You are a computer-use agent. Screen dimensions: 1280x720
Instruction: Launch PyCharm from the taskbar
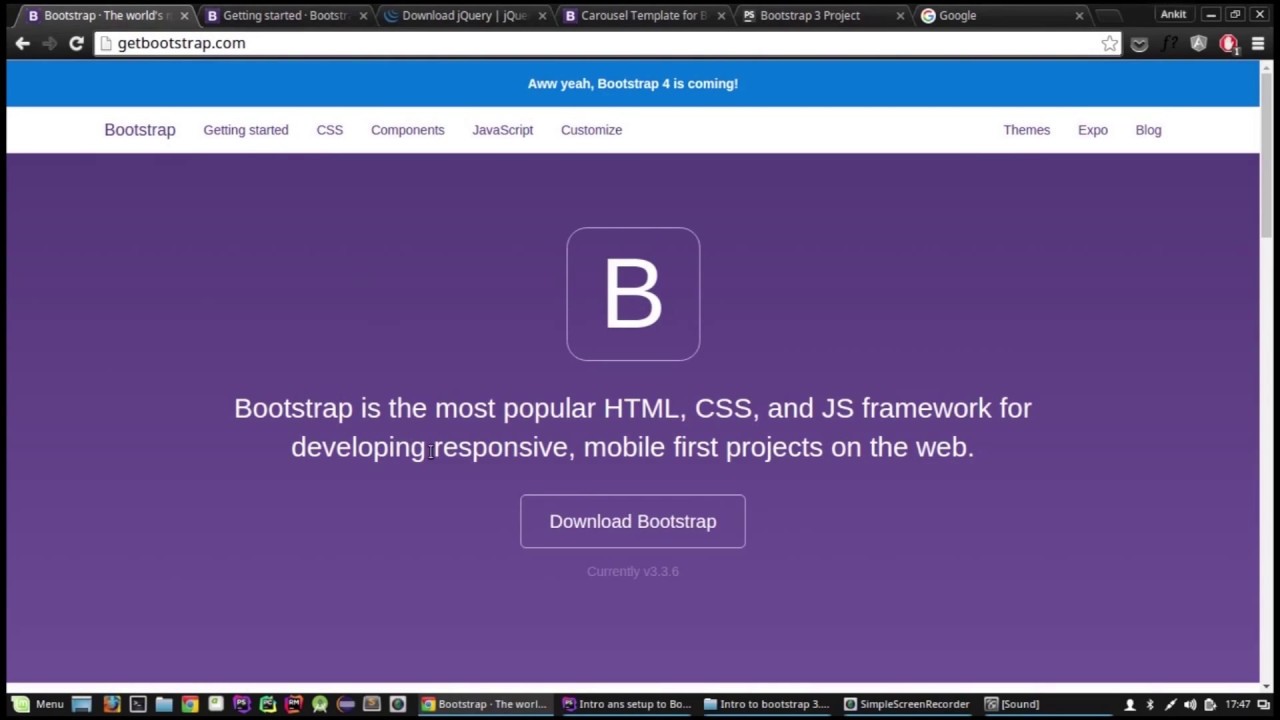pos(268,704)
